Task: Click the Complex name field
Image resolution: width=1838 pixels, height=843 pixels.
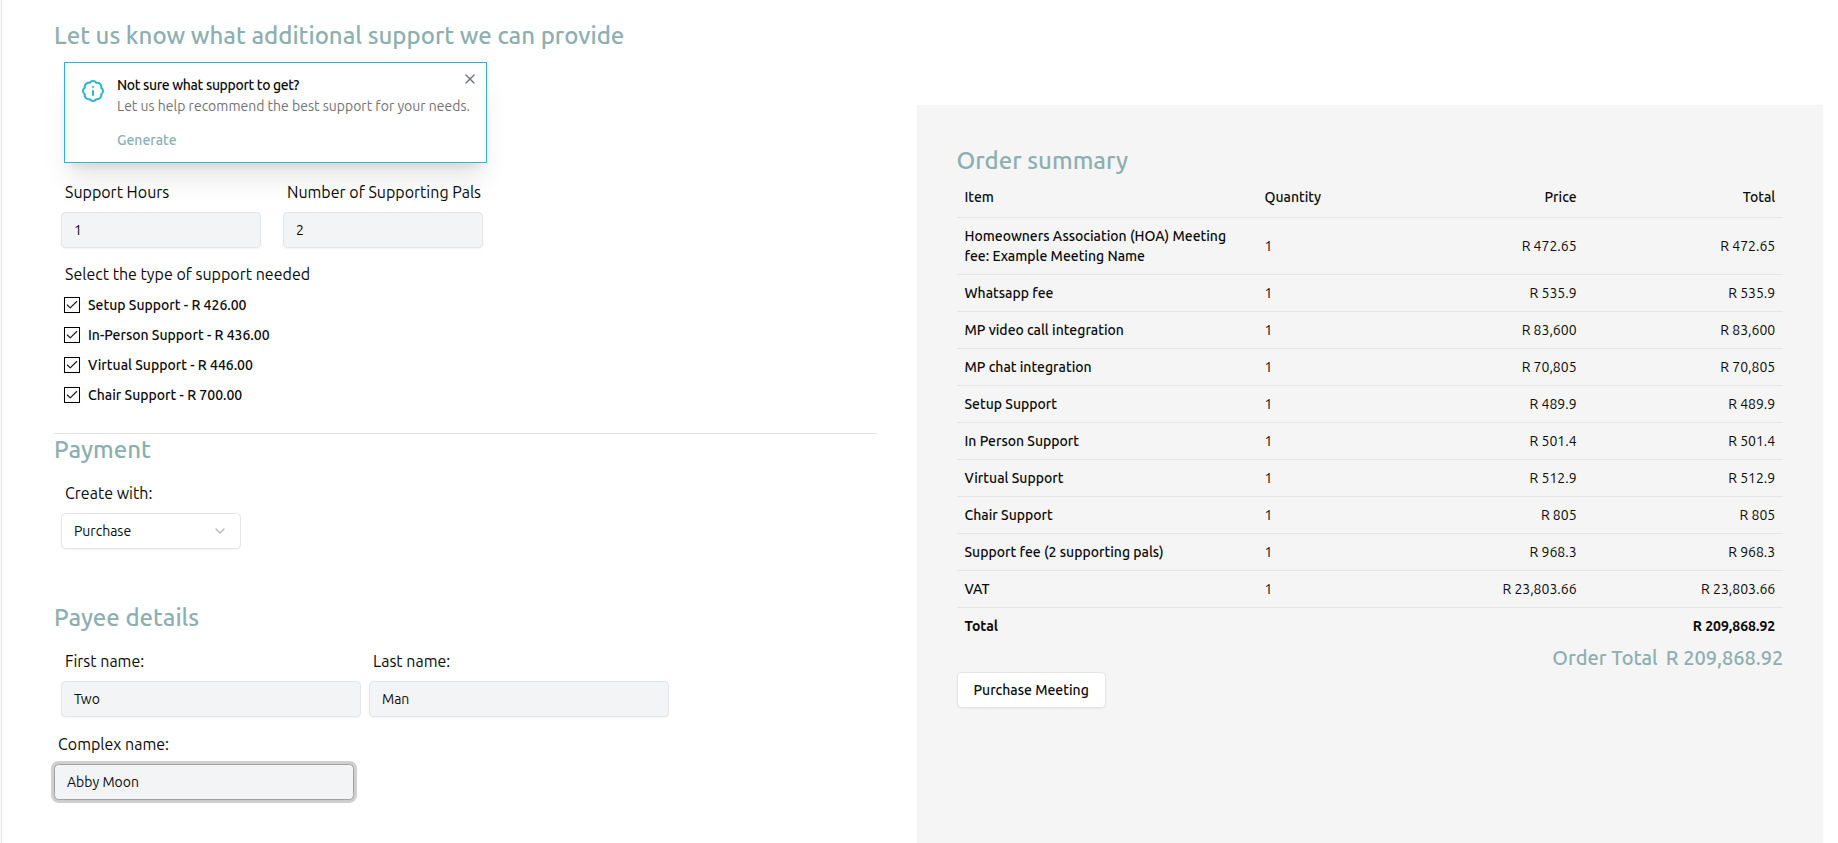Action: point(204,782)
